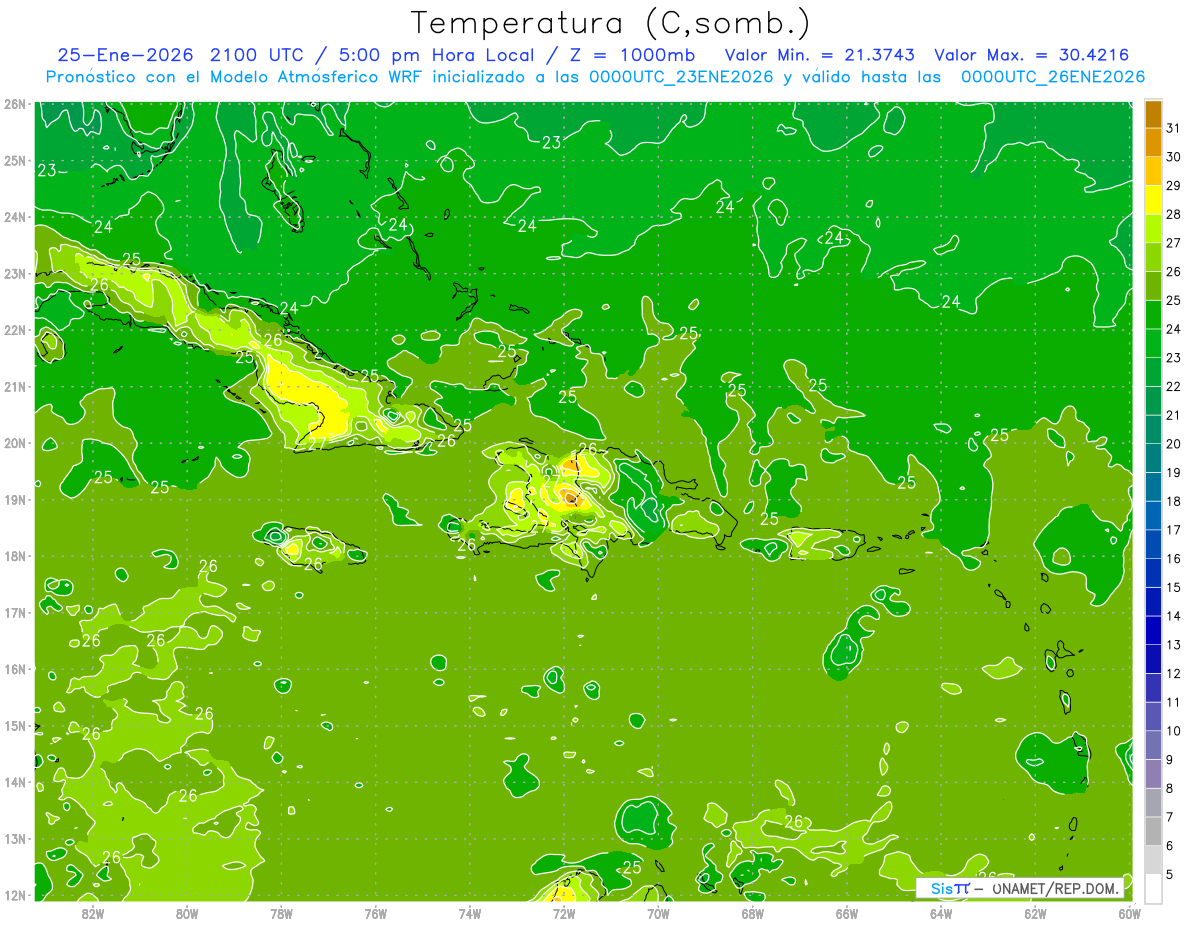
Task: Click the yellow legend swatch between 28 and 29
Action: coord(1153,199)
